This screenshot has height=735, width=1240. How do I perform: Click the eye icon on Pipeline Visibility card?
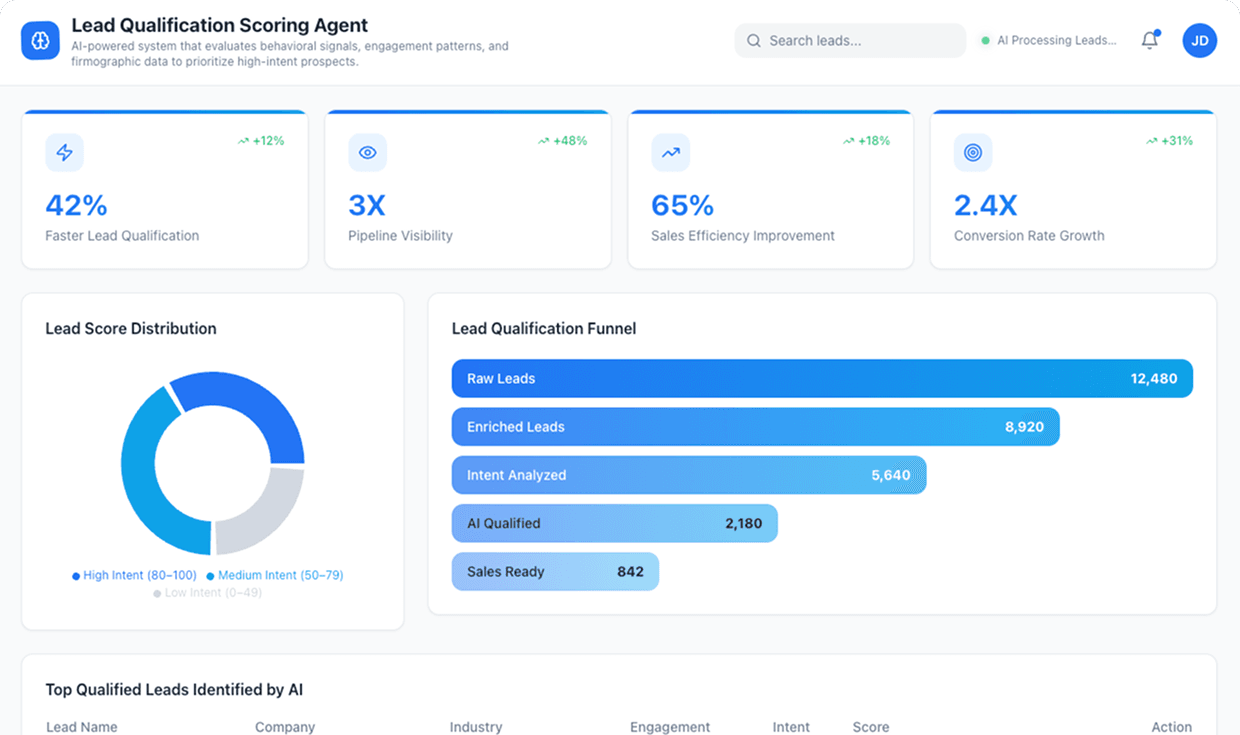[367, 152]
